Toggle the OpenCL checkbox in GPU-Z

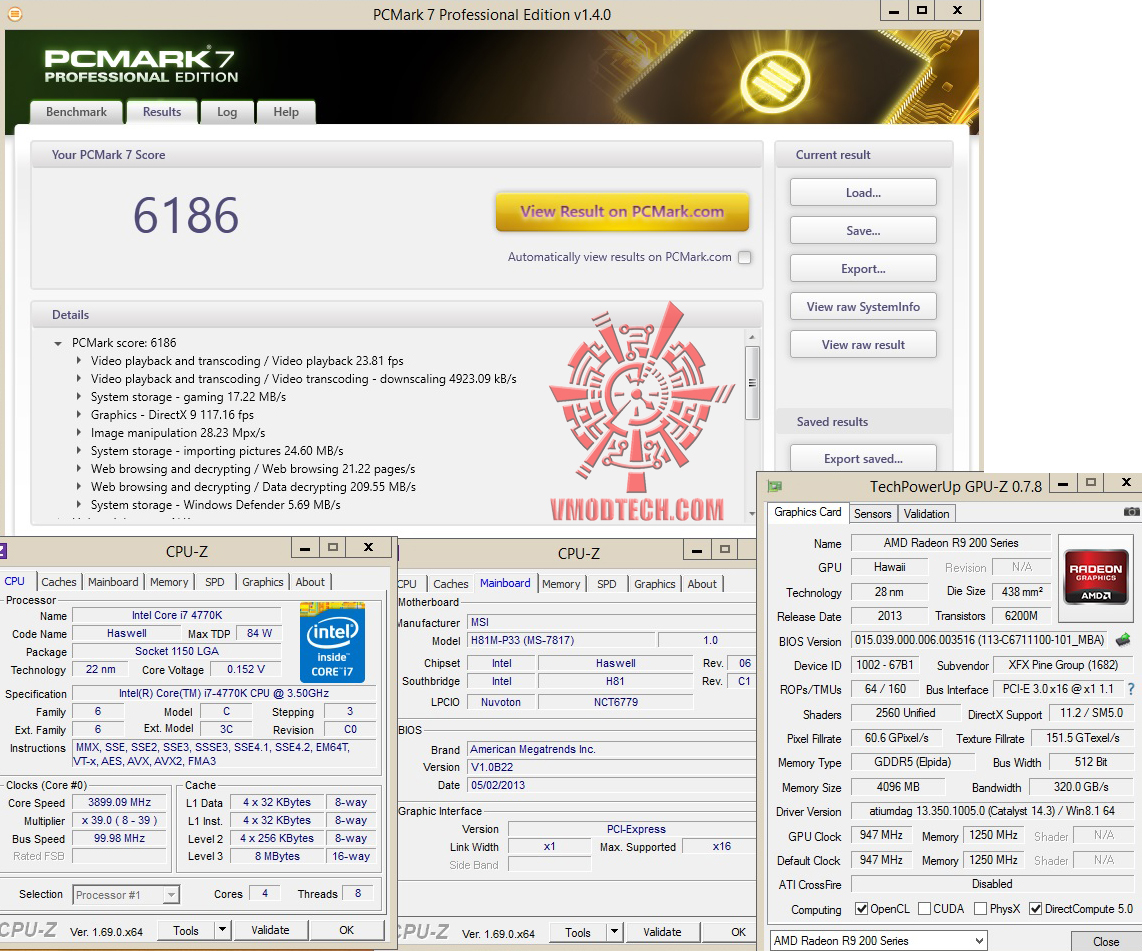pyautogui.click(x=862, y=909)
